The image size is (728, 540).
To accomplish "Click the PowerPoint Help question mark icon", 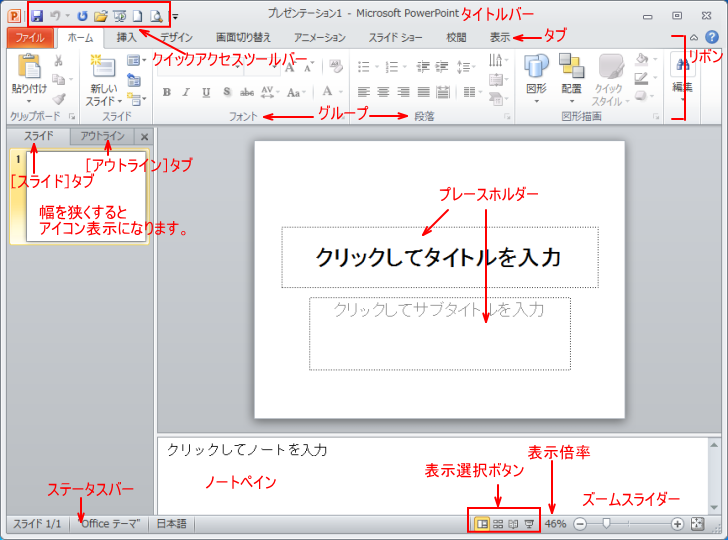I will pyautogui.click(x=712, y=37).
